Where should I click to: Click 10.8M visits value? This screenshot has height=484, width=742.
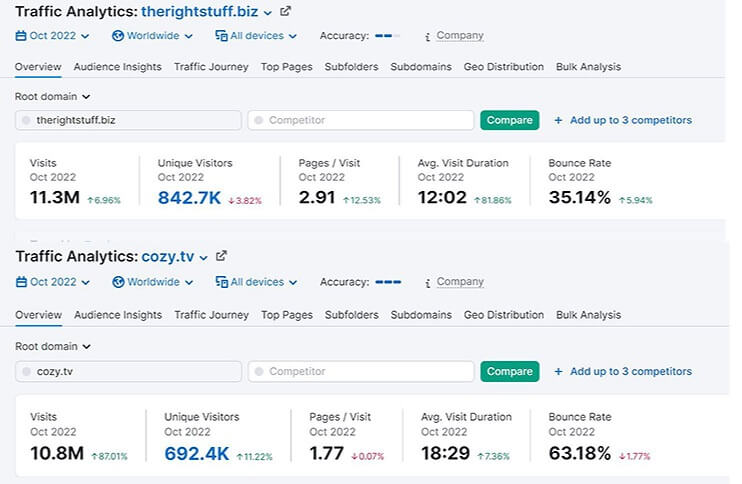(57, 453)
